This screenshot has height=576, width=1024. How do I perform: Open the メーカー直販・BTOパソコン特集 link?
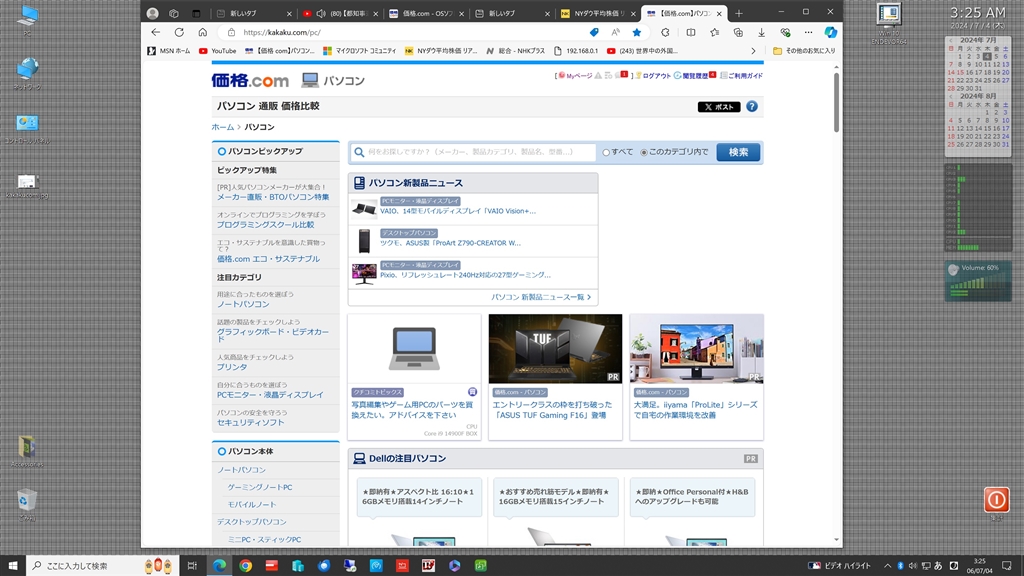[x=273, y=197]
